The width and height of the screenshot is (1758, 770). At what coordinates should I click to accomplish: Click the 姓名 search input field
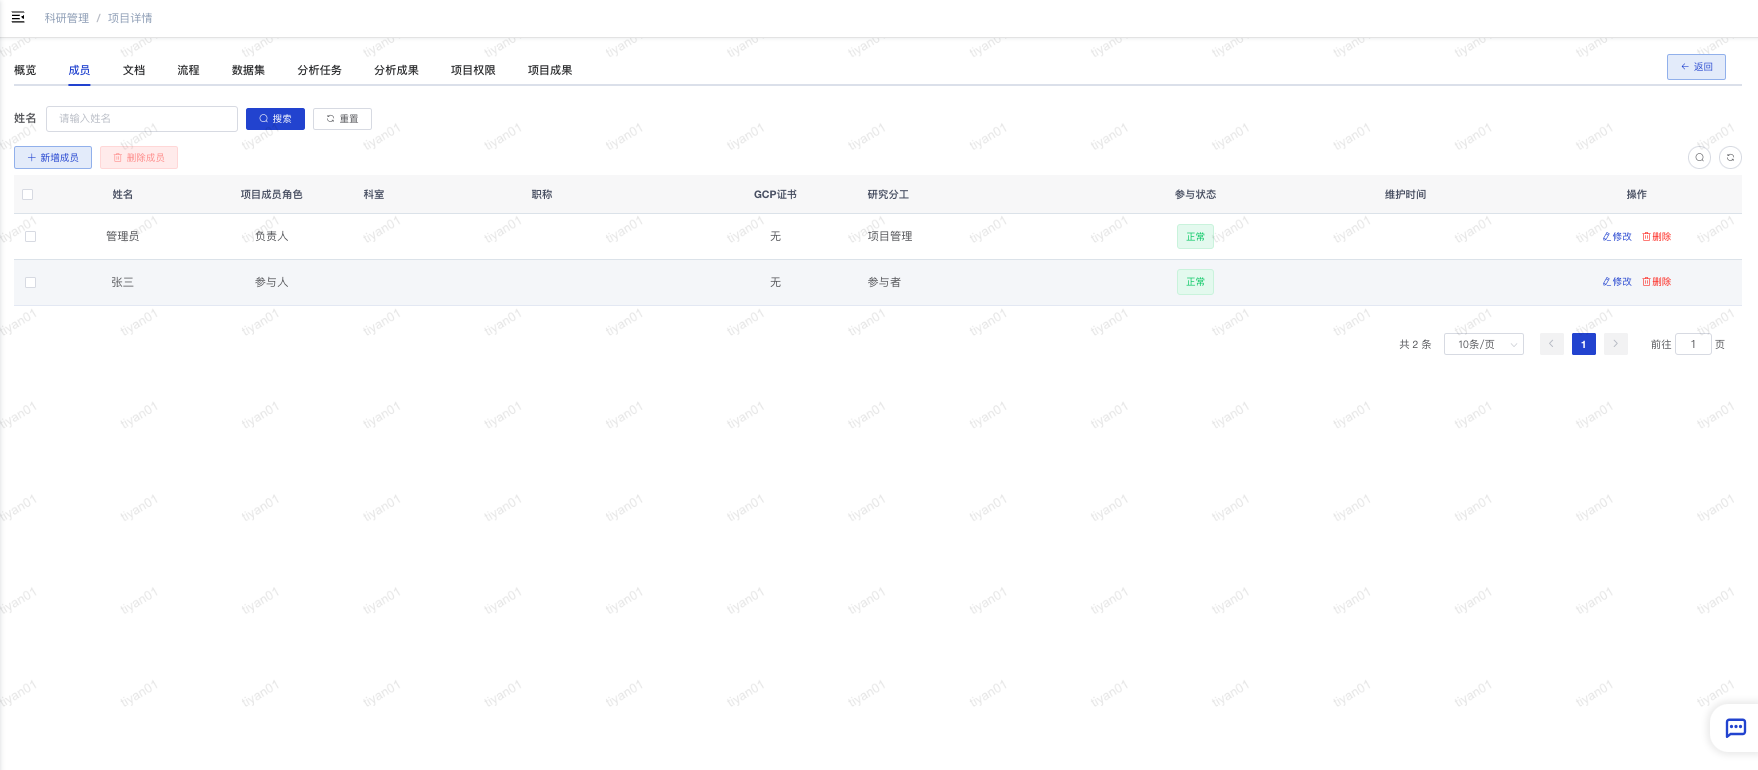[x=142, y=119]
